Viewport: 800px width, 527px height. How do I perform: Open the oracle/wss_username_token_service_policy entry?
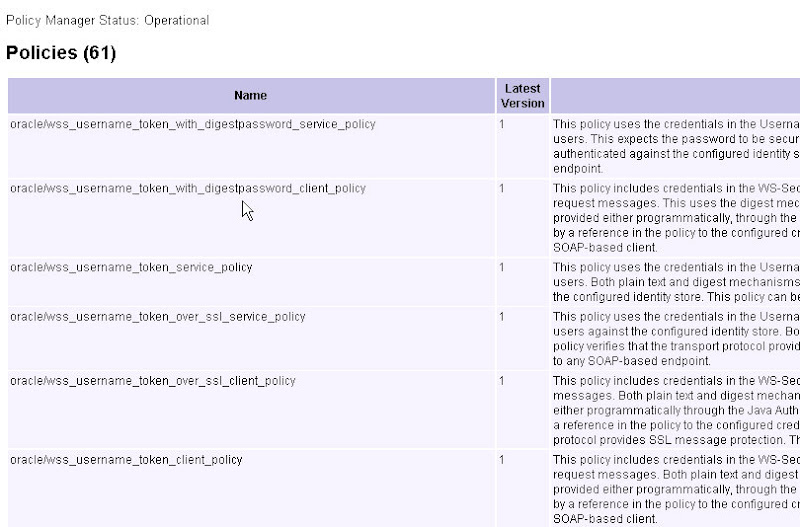pos(131,268)
